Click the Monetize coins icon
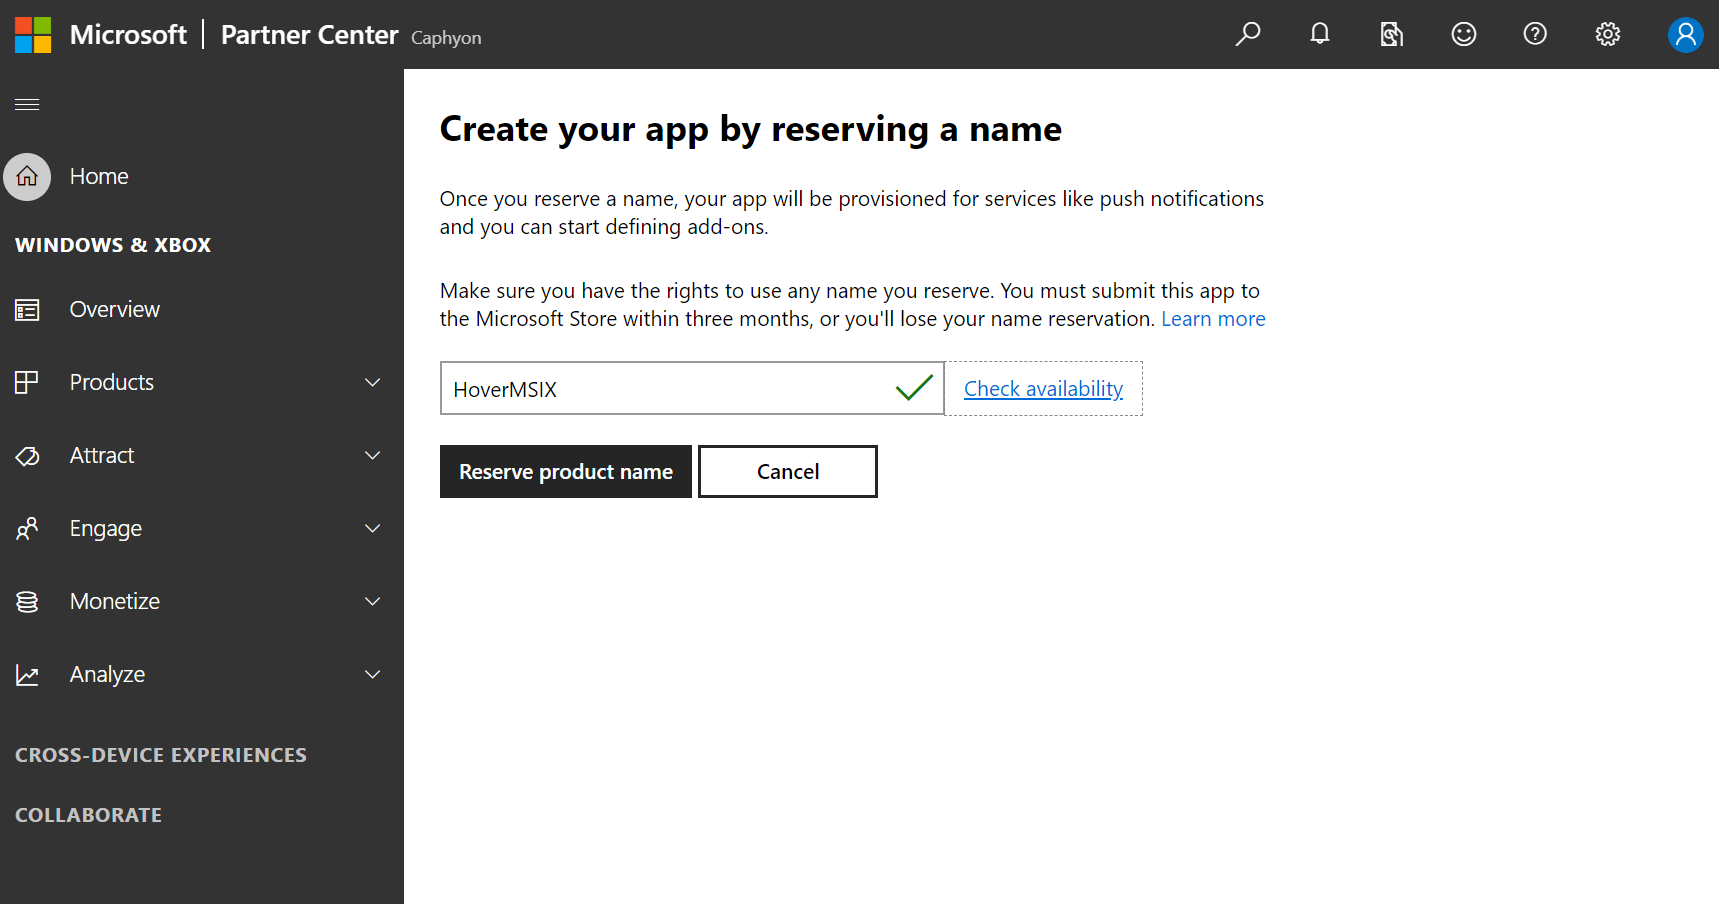This screenshot has height=904, width=1719. click(x=27, y=602)
